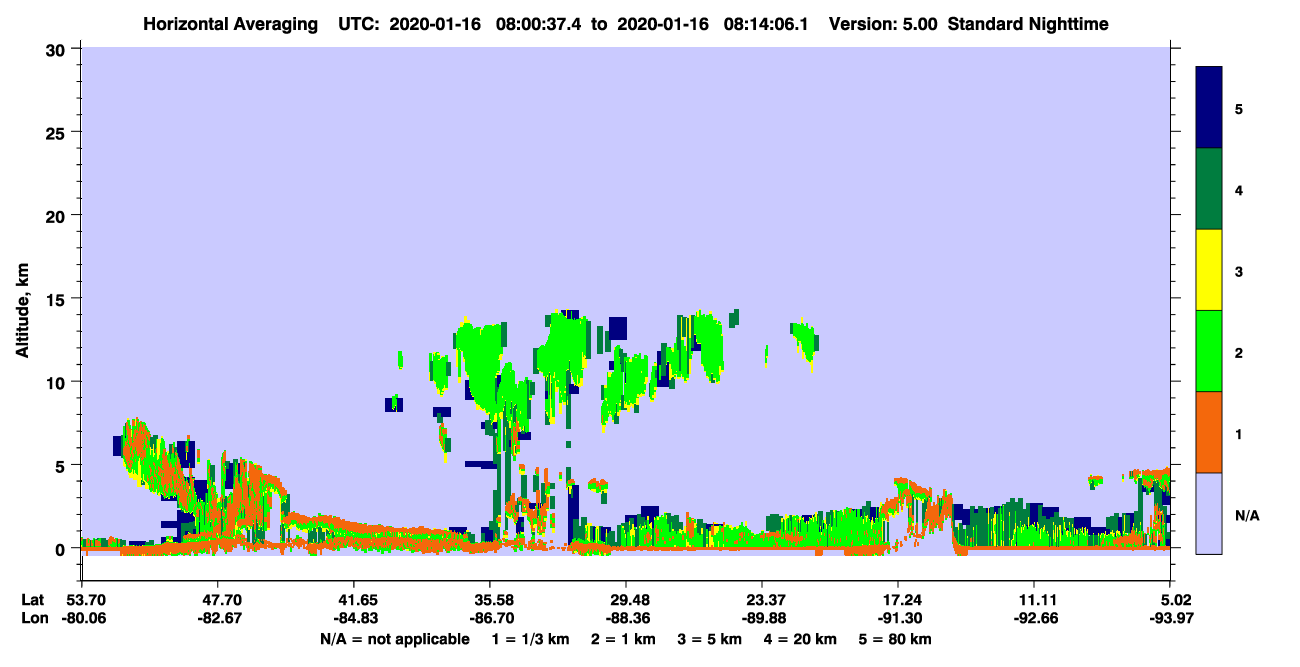Click the longitude value -82.67

click(218, 618)
